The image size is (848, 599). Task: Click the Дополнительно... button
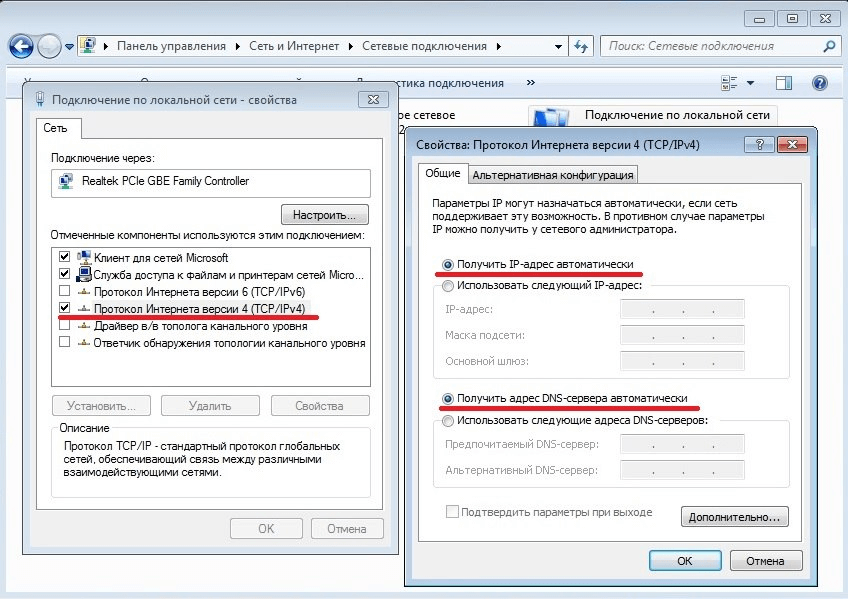click(x=735, y=517)
